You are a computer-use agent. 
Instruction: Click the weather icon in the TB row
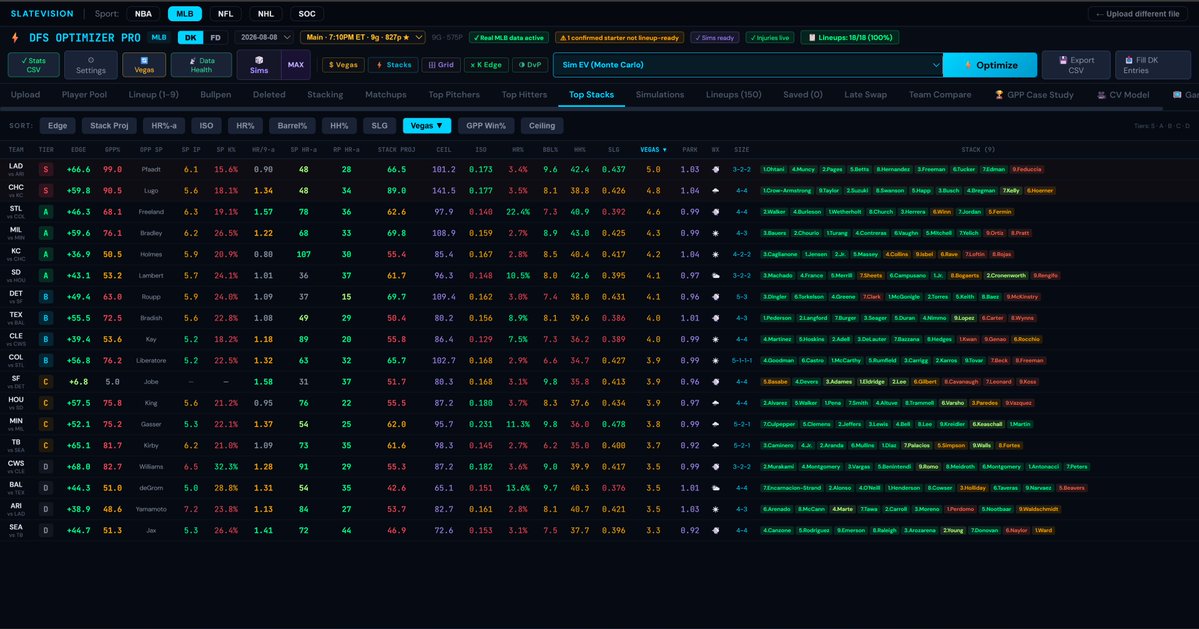point(716,445)
